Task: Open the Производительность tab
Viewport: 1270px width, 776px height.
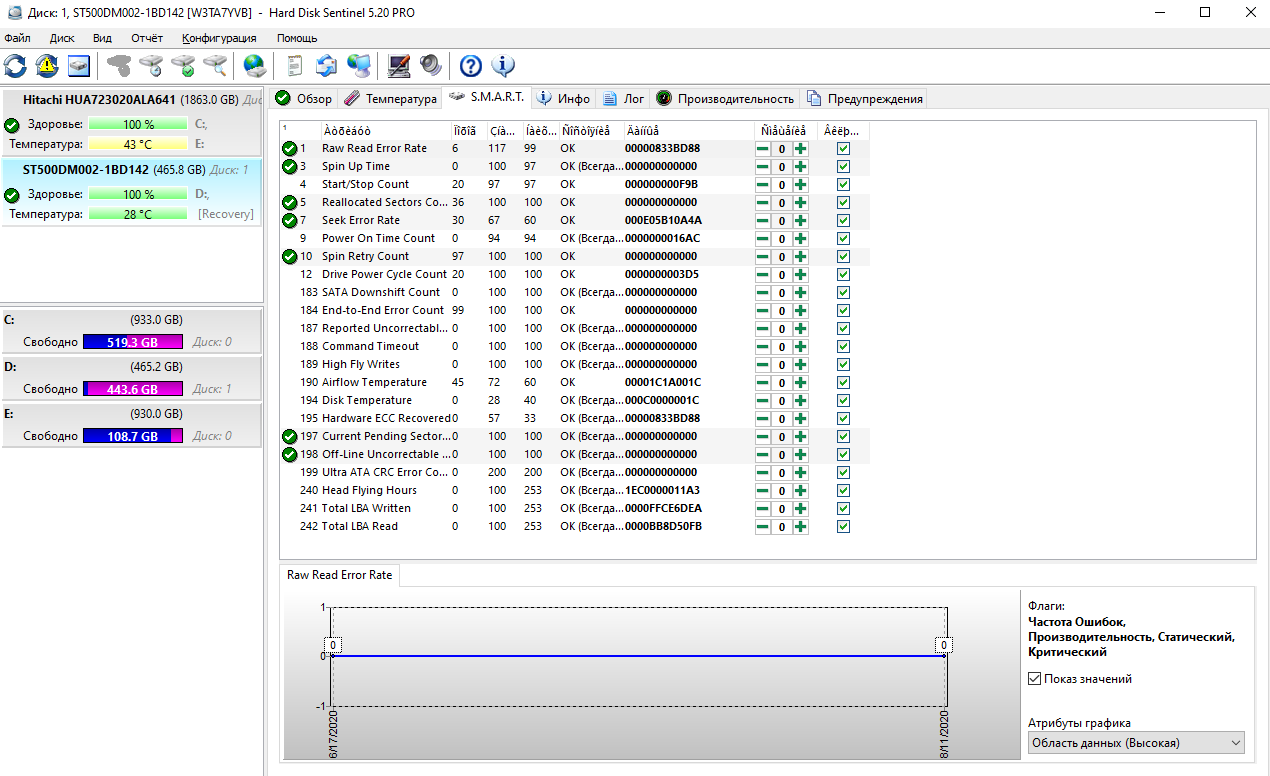Action: click(725, 98)
